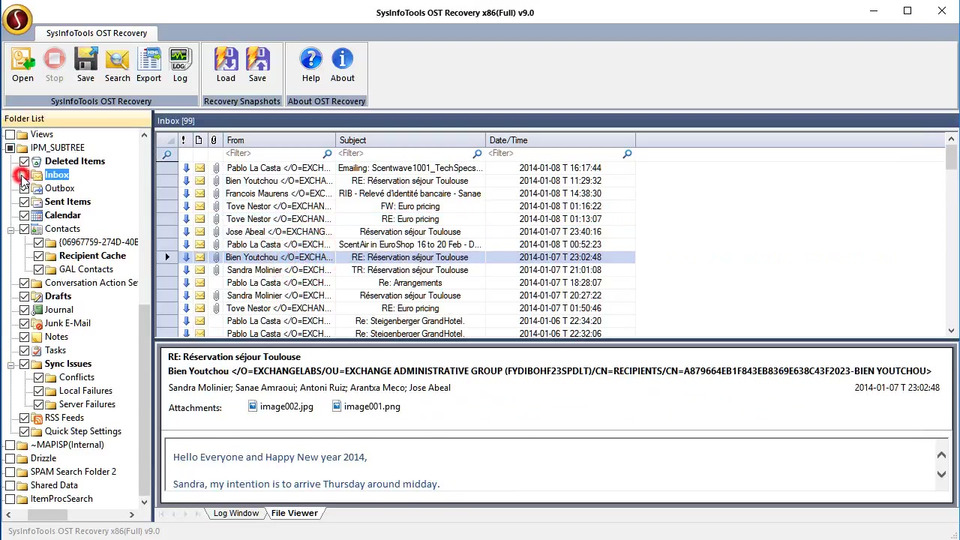
Task: Click the From filter magnifier icon
Action: click(x=328, y=154)
